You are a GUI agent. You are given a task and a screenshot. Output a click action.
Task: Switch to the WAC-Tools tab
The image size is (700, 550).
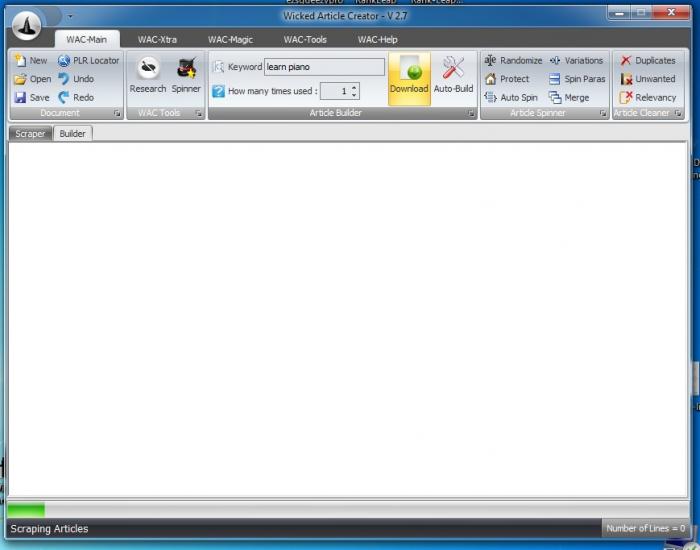click(305, 39)
